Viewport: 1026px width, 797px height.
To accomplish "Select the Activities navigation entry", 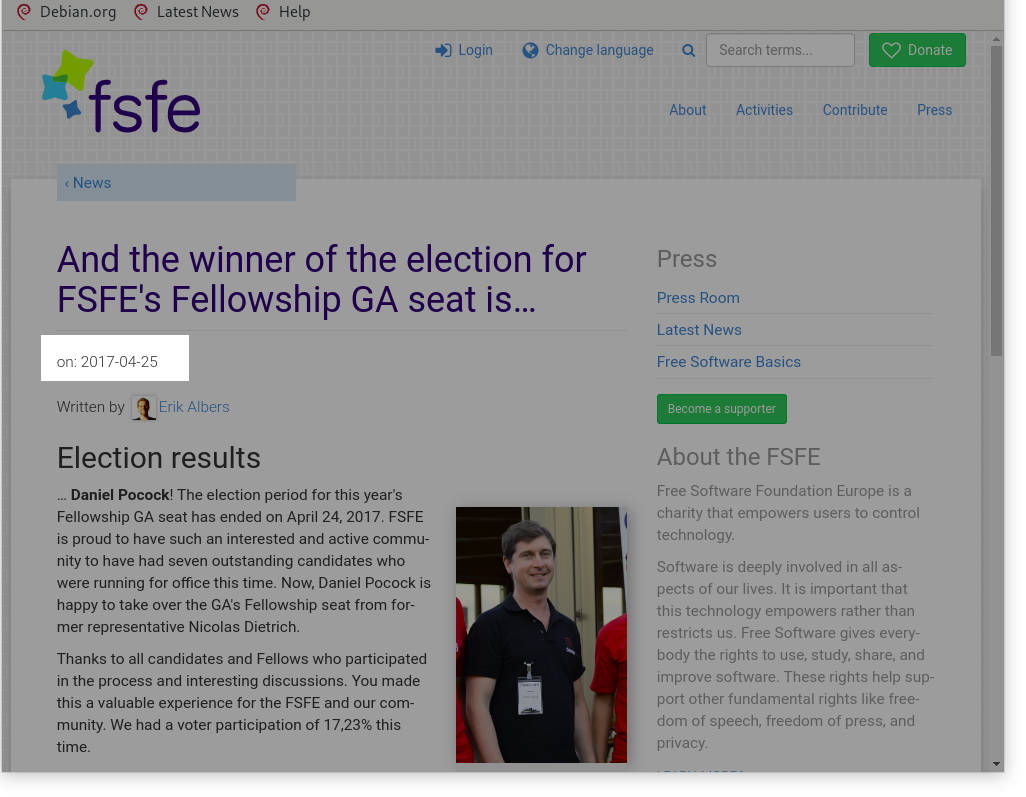I will click(x=764, y=110).
